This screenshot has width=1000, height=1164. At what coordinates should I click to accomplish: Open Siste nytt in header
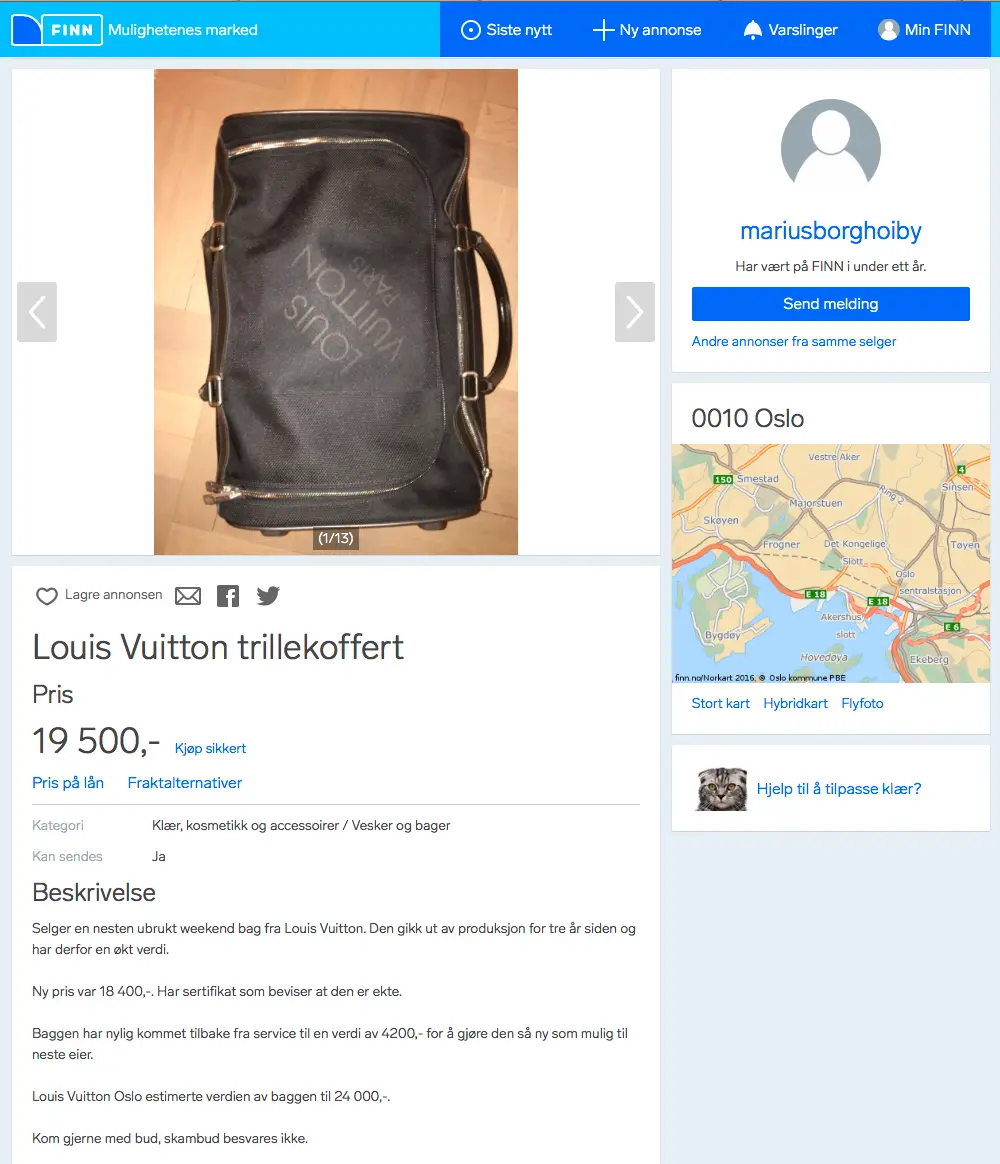pos(506,30)
